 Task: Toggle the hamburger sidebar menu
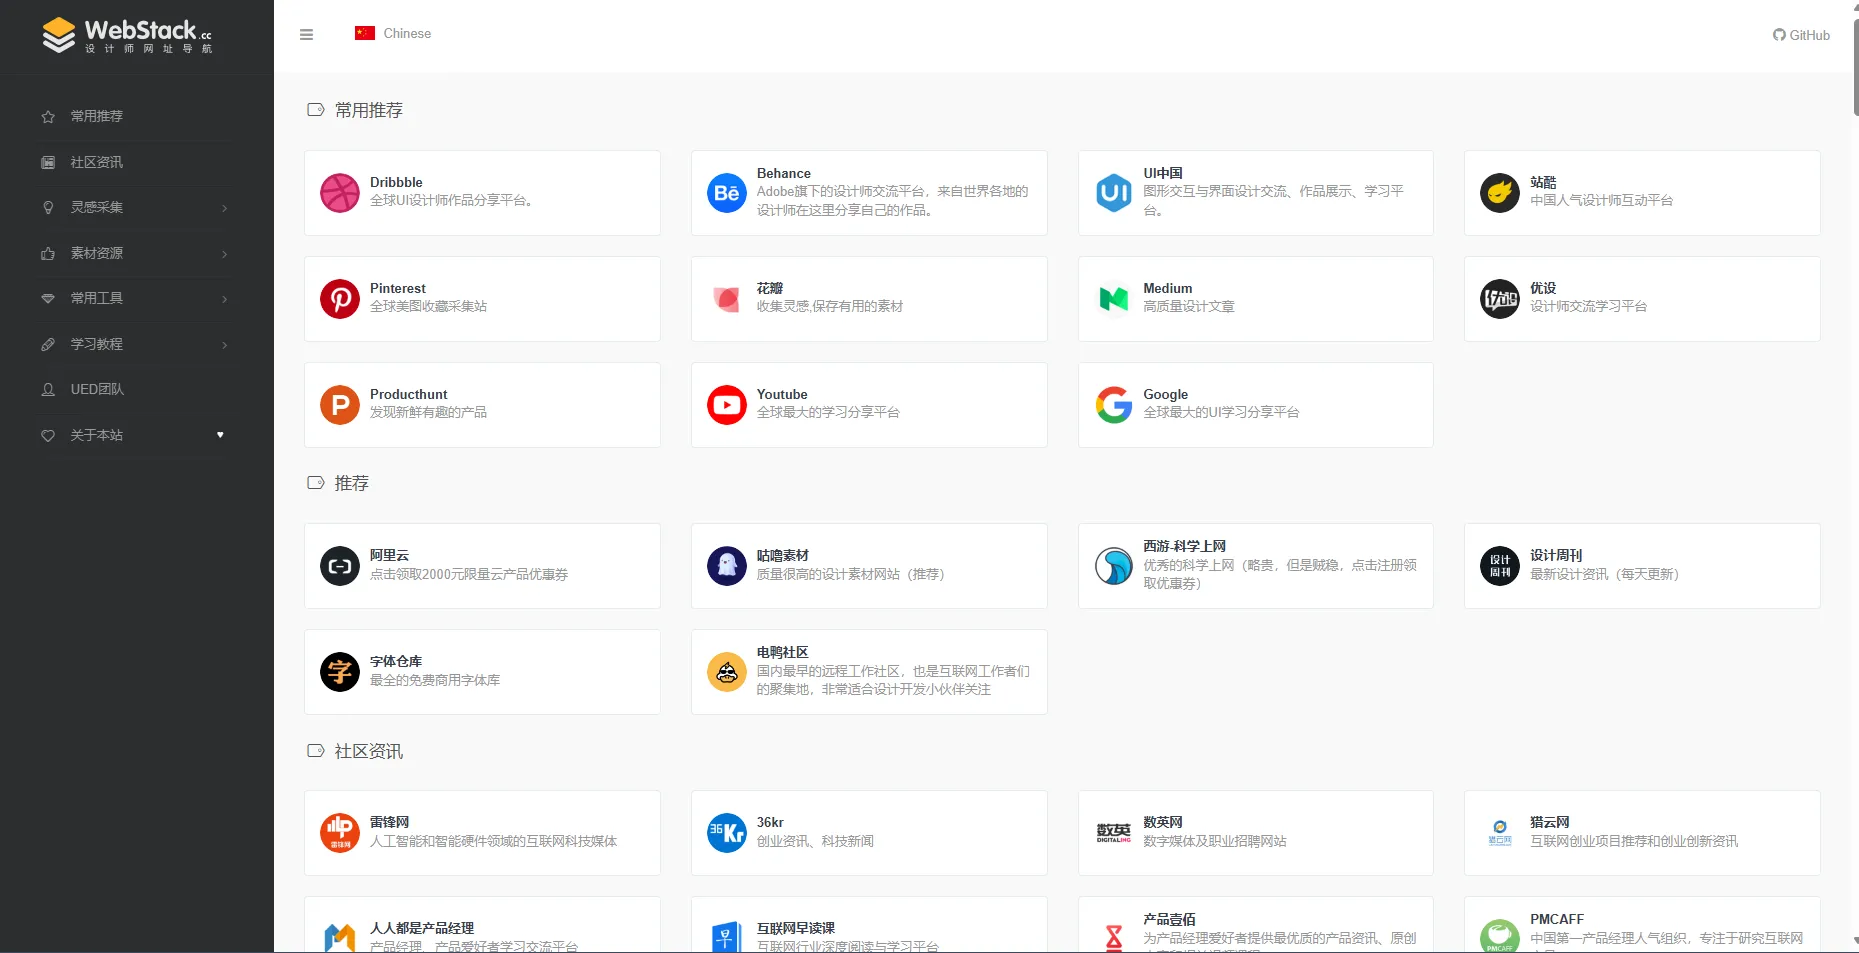307,34
